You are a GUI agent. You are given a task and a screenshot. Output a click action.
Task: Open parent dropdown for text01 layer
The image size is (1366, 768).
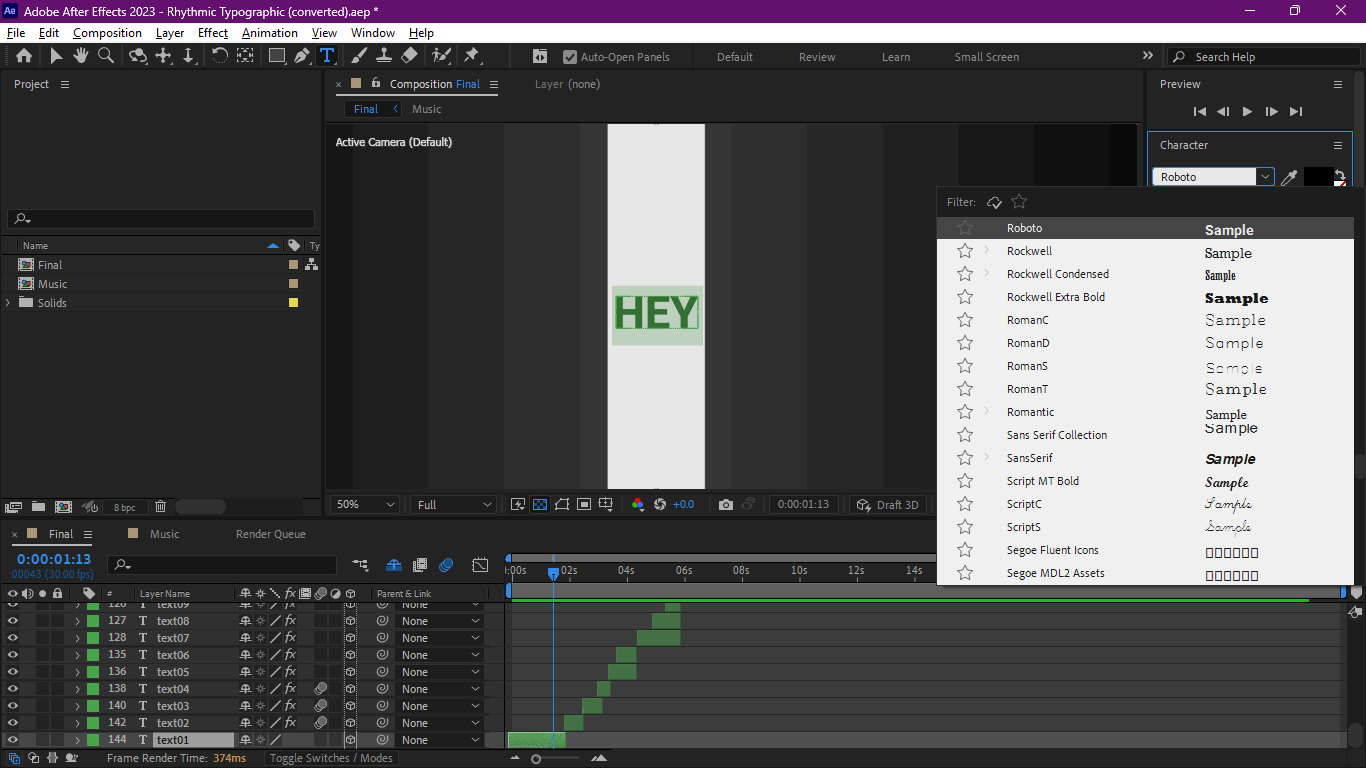click(x=440, y=740)
